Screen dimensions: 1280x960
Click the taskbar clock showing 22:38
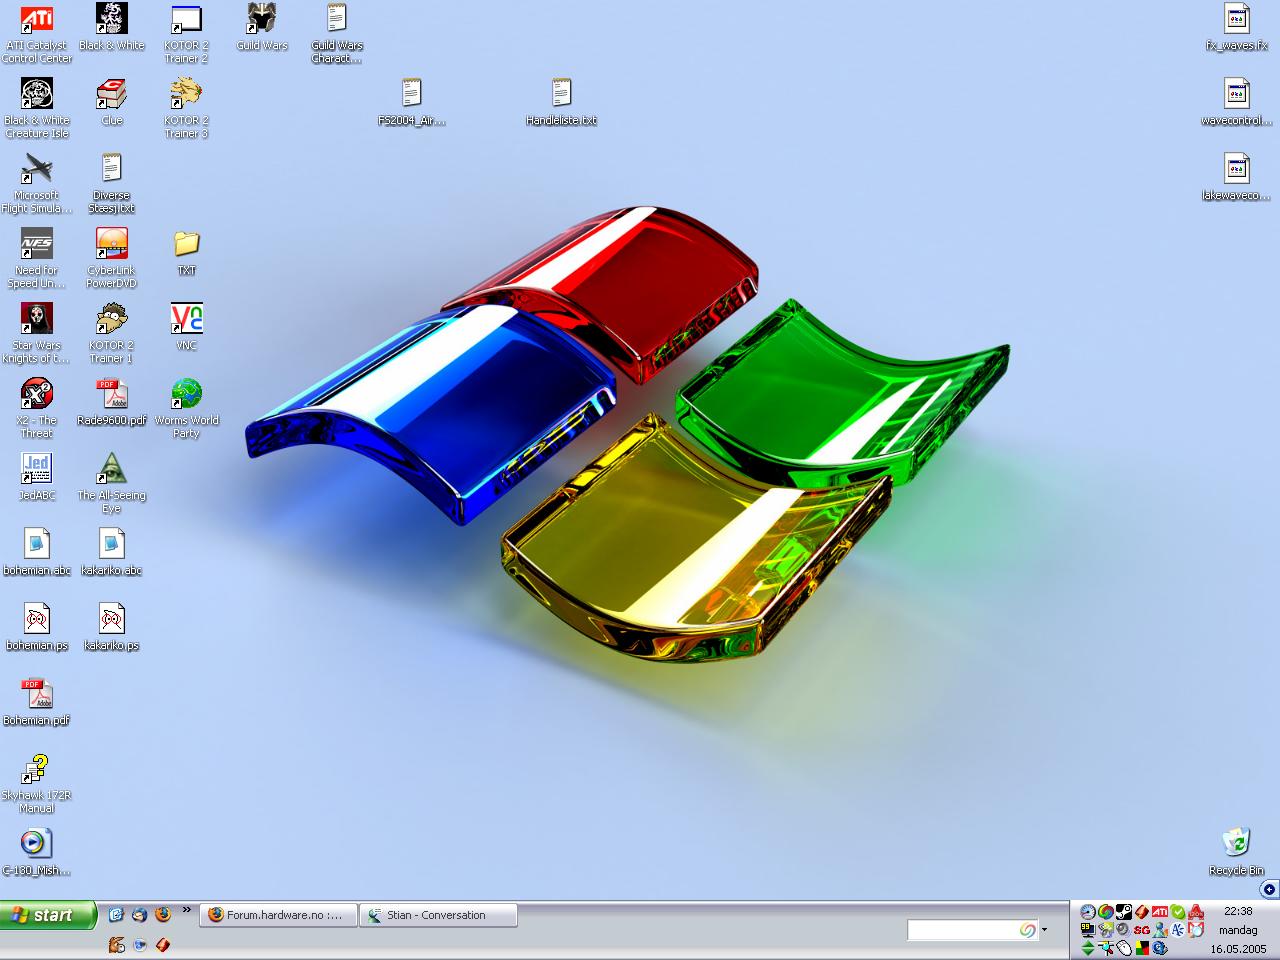(x=1238, y=911)
